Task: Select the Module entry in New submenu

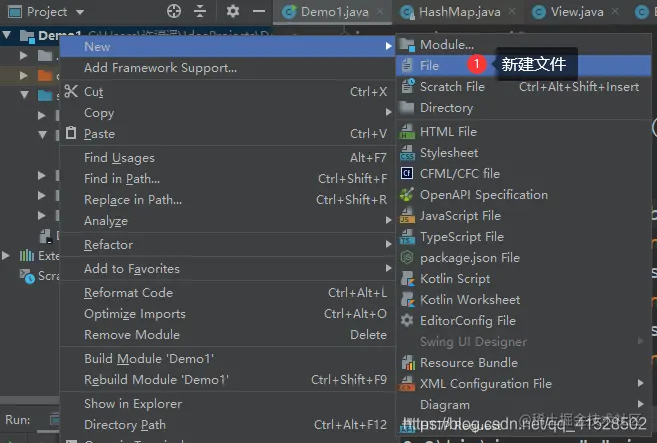Action: [523, 44]
